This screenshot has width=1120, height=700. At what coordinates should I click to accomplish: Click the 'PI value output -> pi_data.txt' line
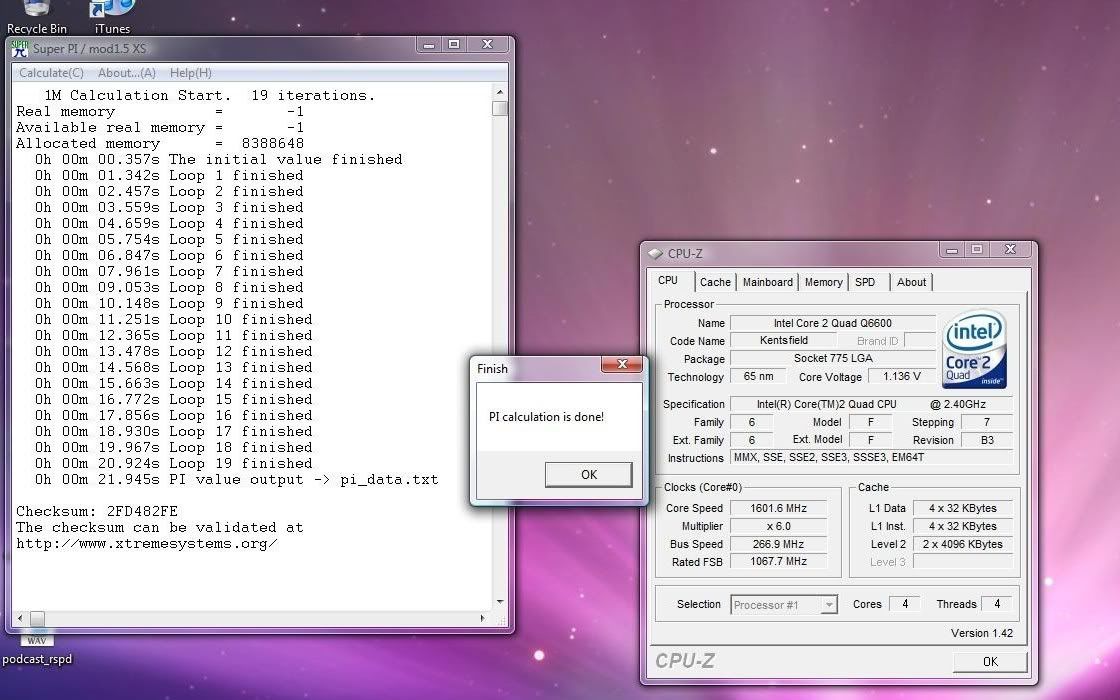tap(236, 479)
